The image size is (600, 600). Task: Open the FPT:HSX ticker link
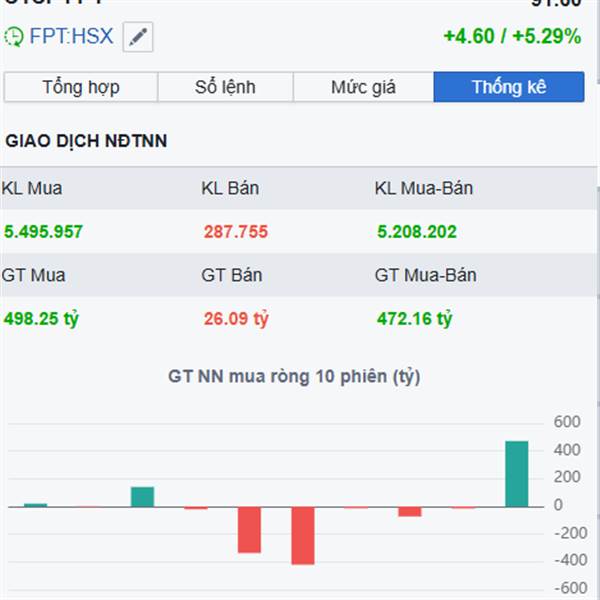click(71, 38)
